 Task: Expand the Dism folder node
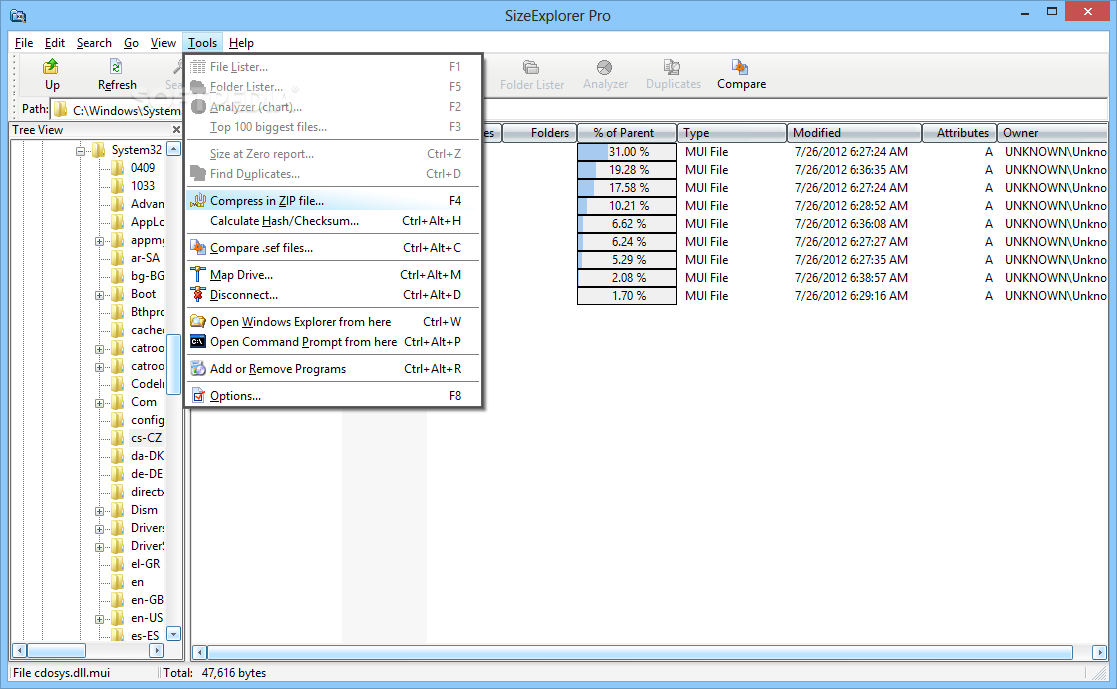100,511
